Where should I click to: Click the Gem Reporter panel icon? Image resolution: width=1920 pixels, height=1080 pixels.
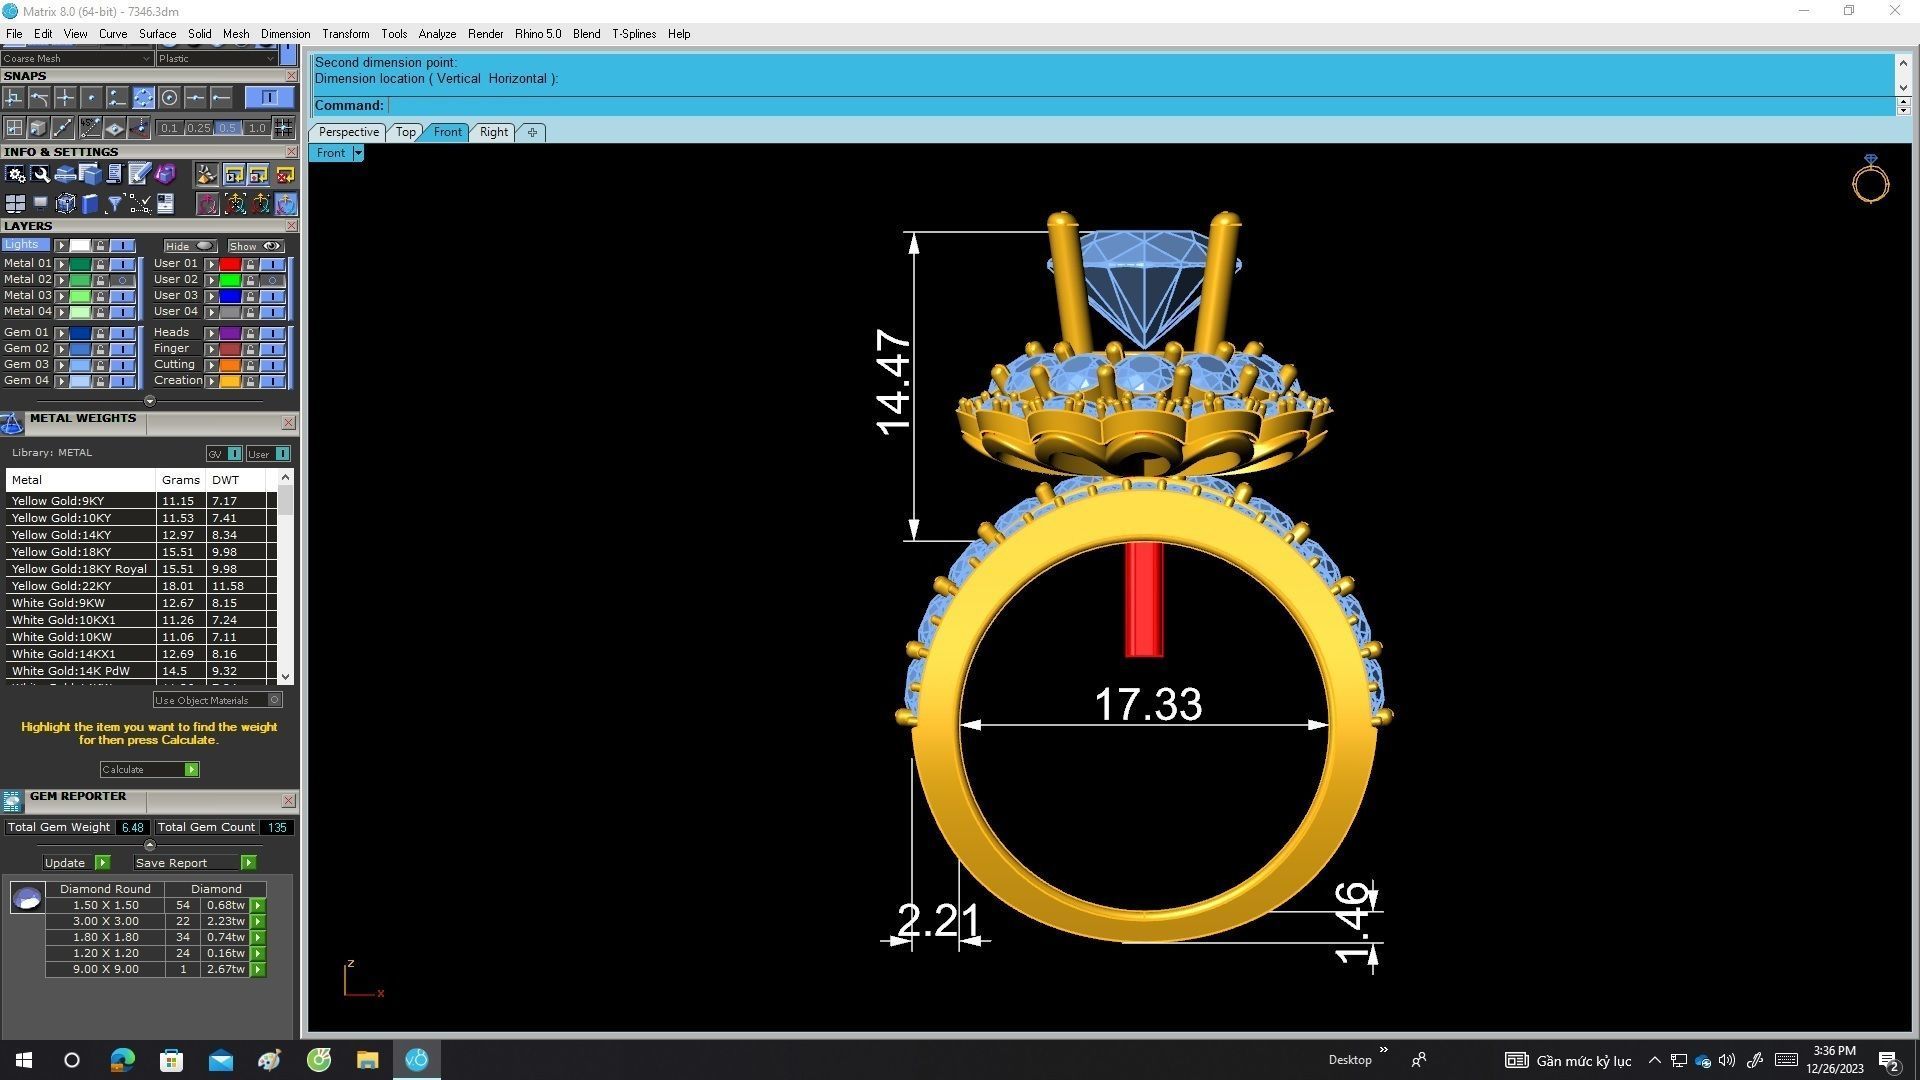click(x=12, y=801)
